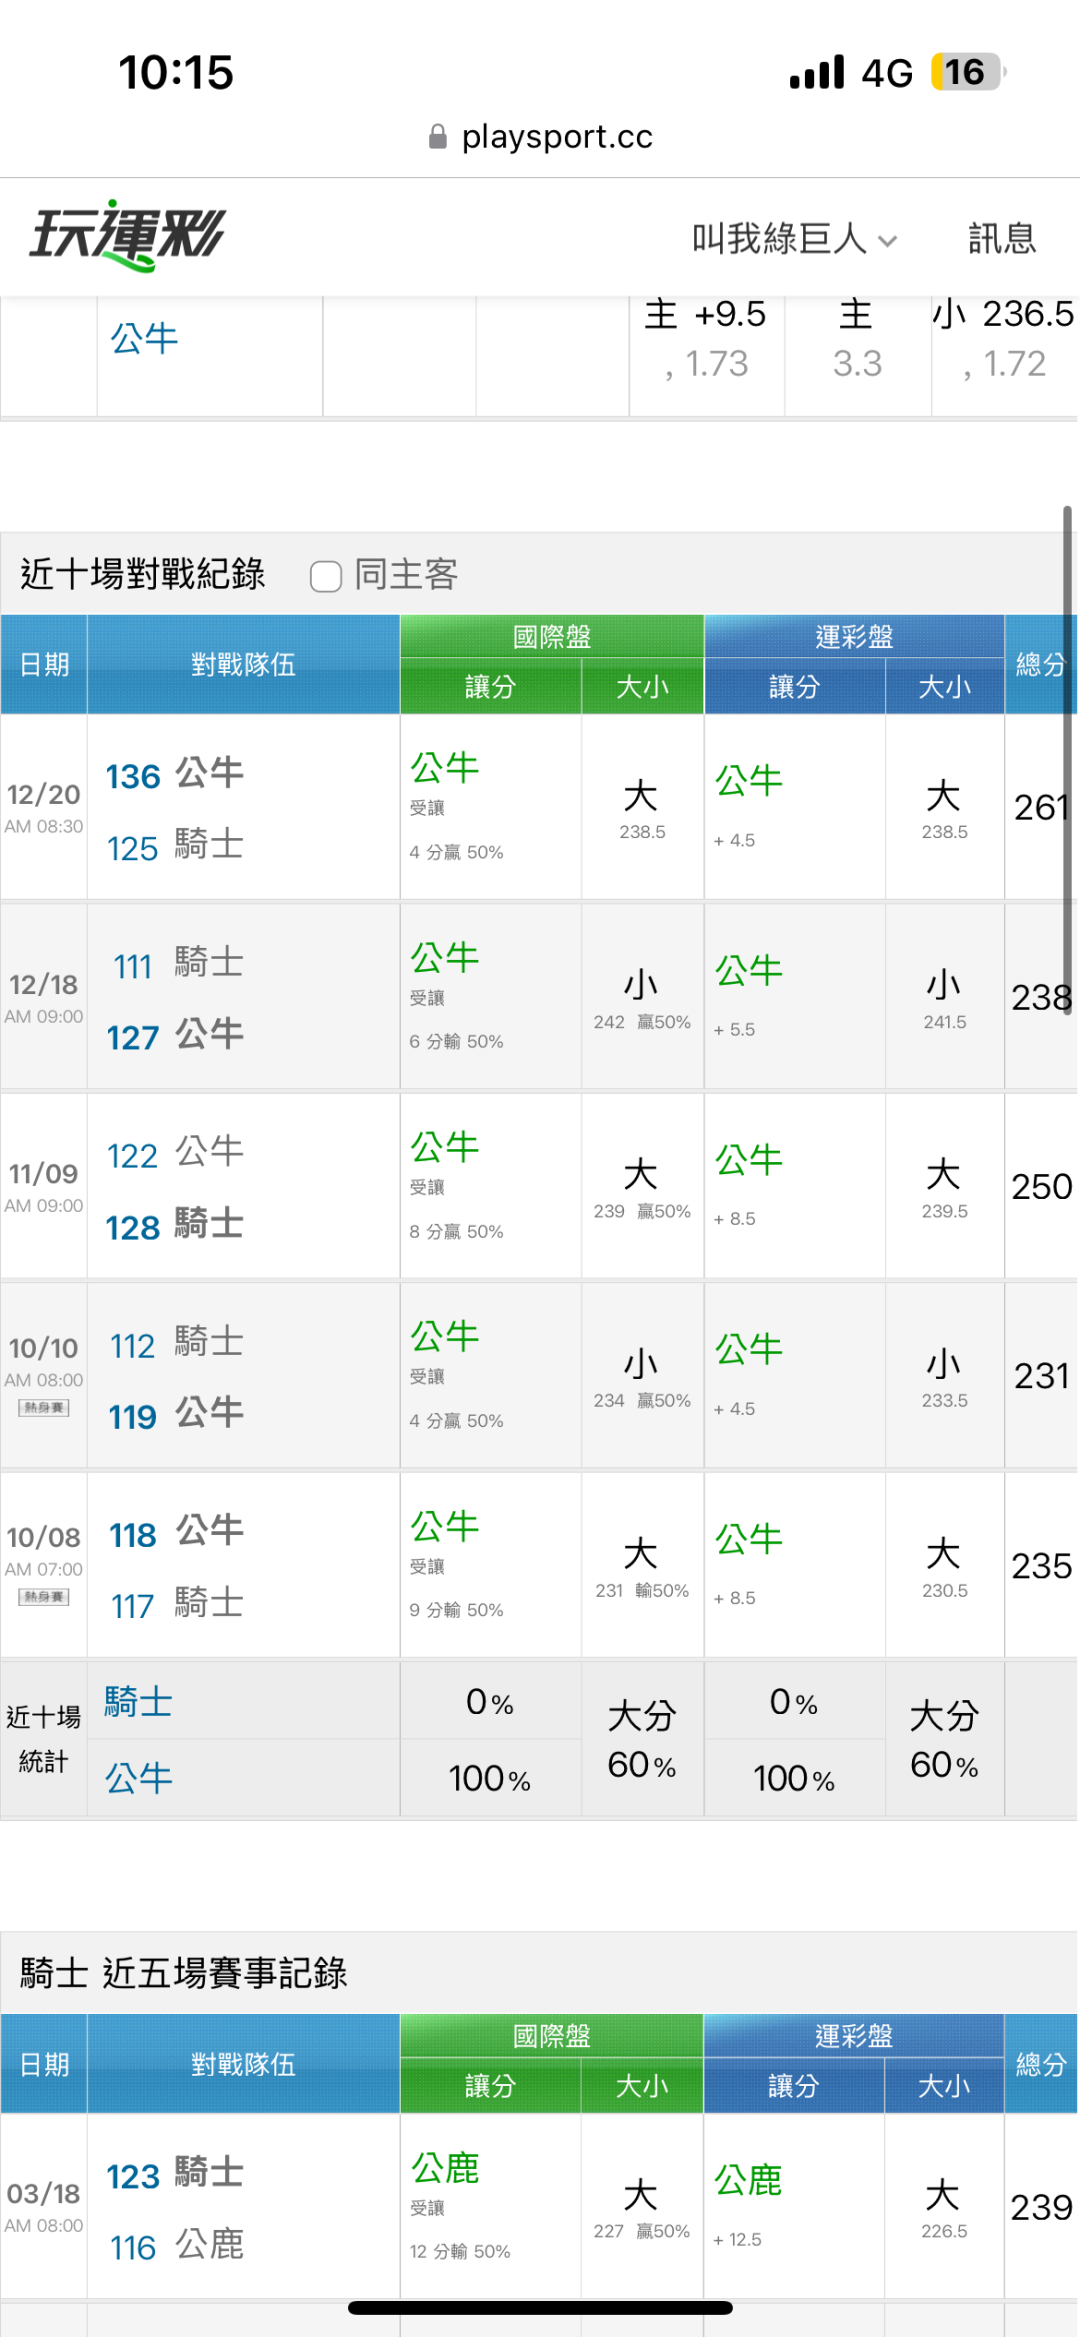This screenshot has height=2337, width=1080.
Task: Tap the lock icon beside playsport.cc
Action: click(437, 137)
